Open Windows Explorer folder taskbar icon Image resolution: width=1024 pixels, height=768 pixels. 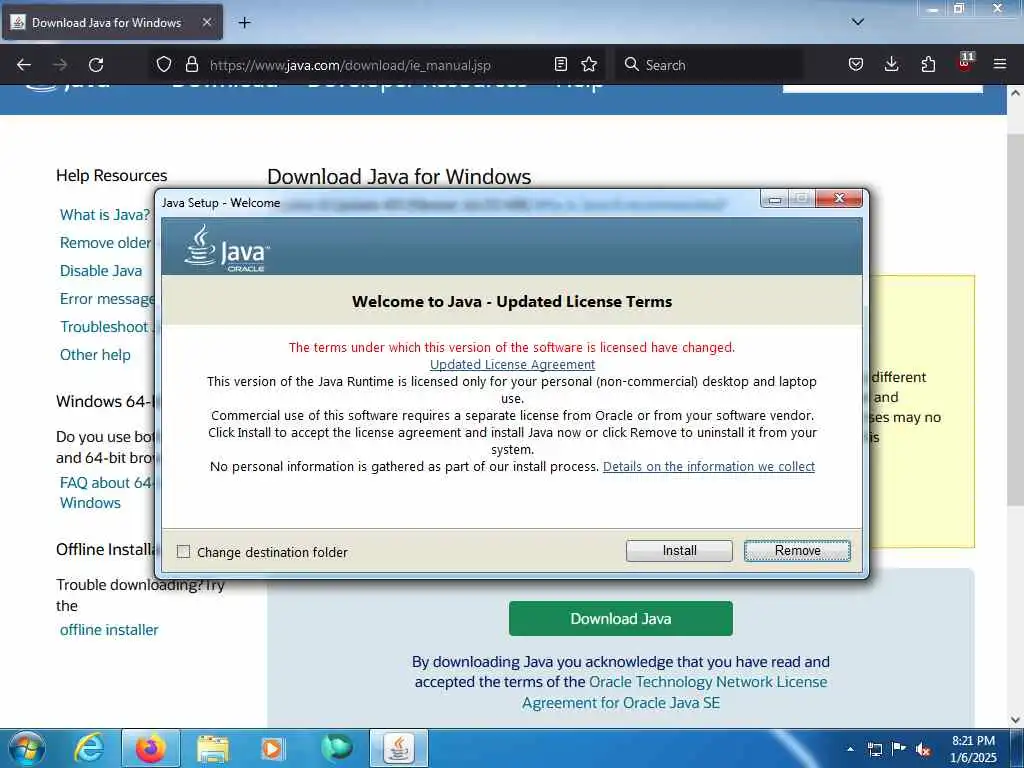(x=213, y=748)
